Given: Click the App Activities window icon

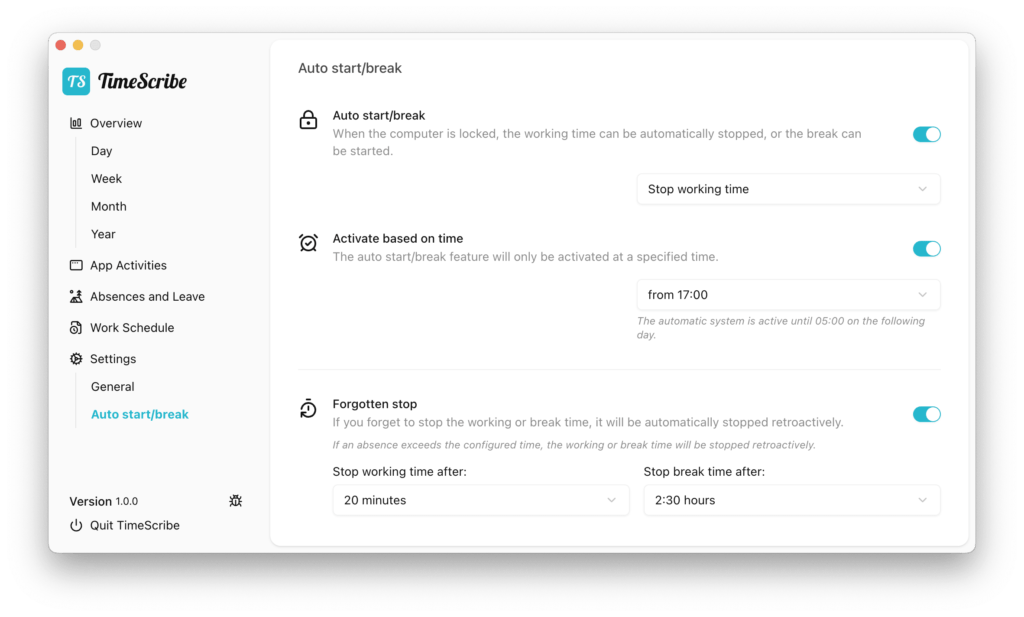Looking at the screenshot, I should click(76, 265).
